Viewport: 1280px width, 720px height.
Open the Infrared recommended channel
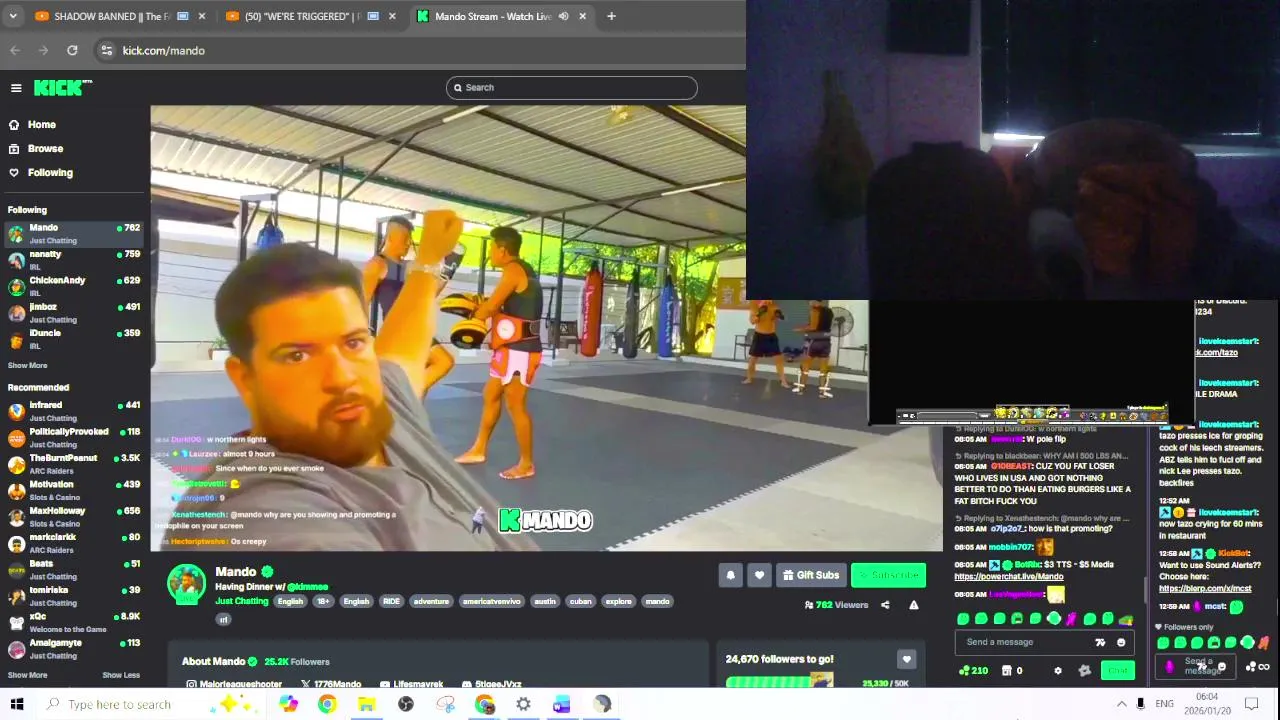coord(72,411)
